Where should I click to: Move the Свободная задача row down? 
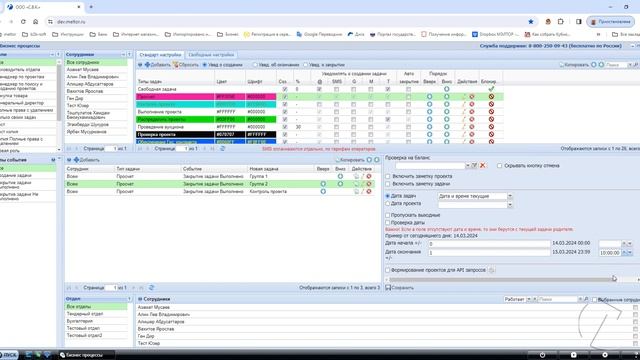(x=447, y=89)
